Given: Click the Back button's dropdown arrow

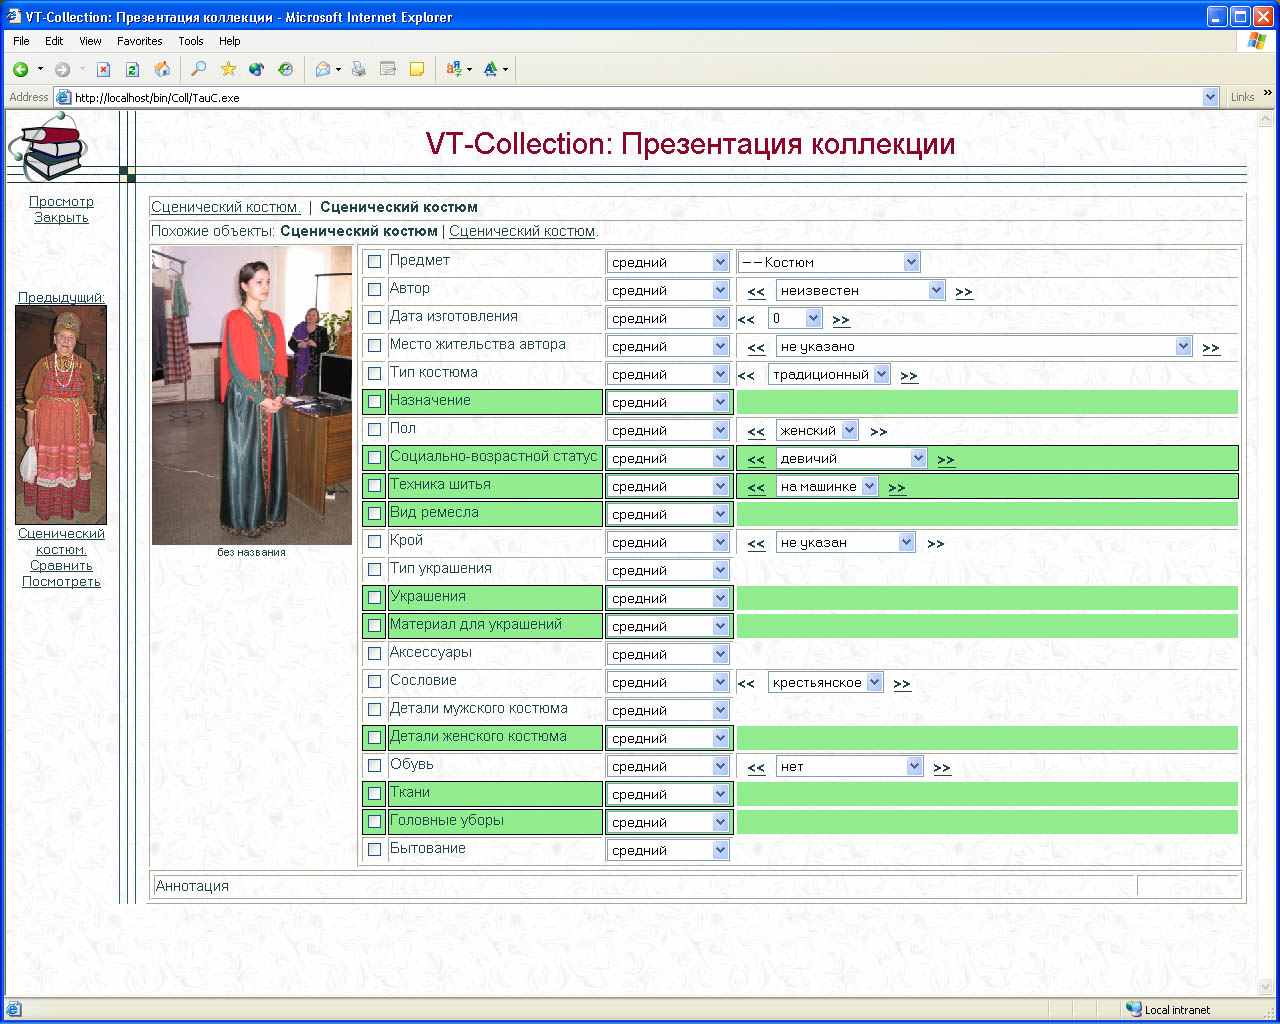Looking at the screenshot, I should [x=40, y=69].
